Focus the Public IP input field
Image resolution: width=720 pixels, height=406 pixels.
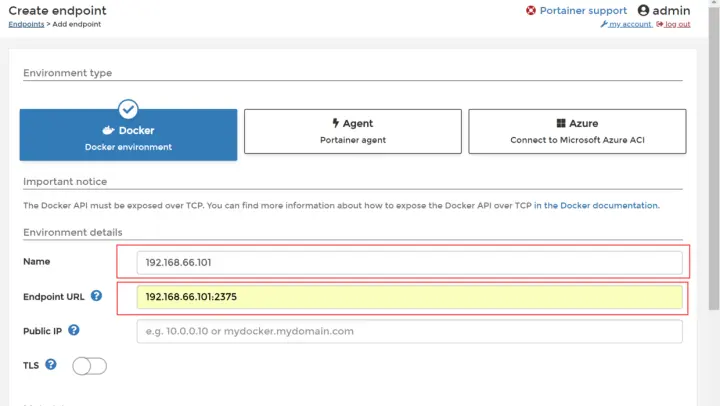pos(409,331)
